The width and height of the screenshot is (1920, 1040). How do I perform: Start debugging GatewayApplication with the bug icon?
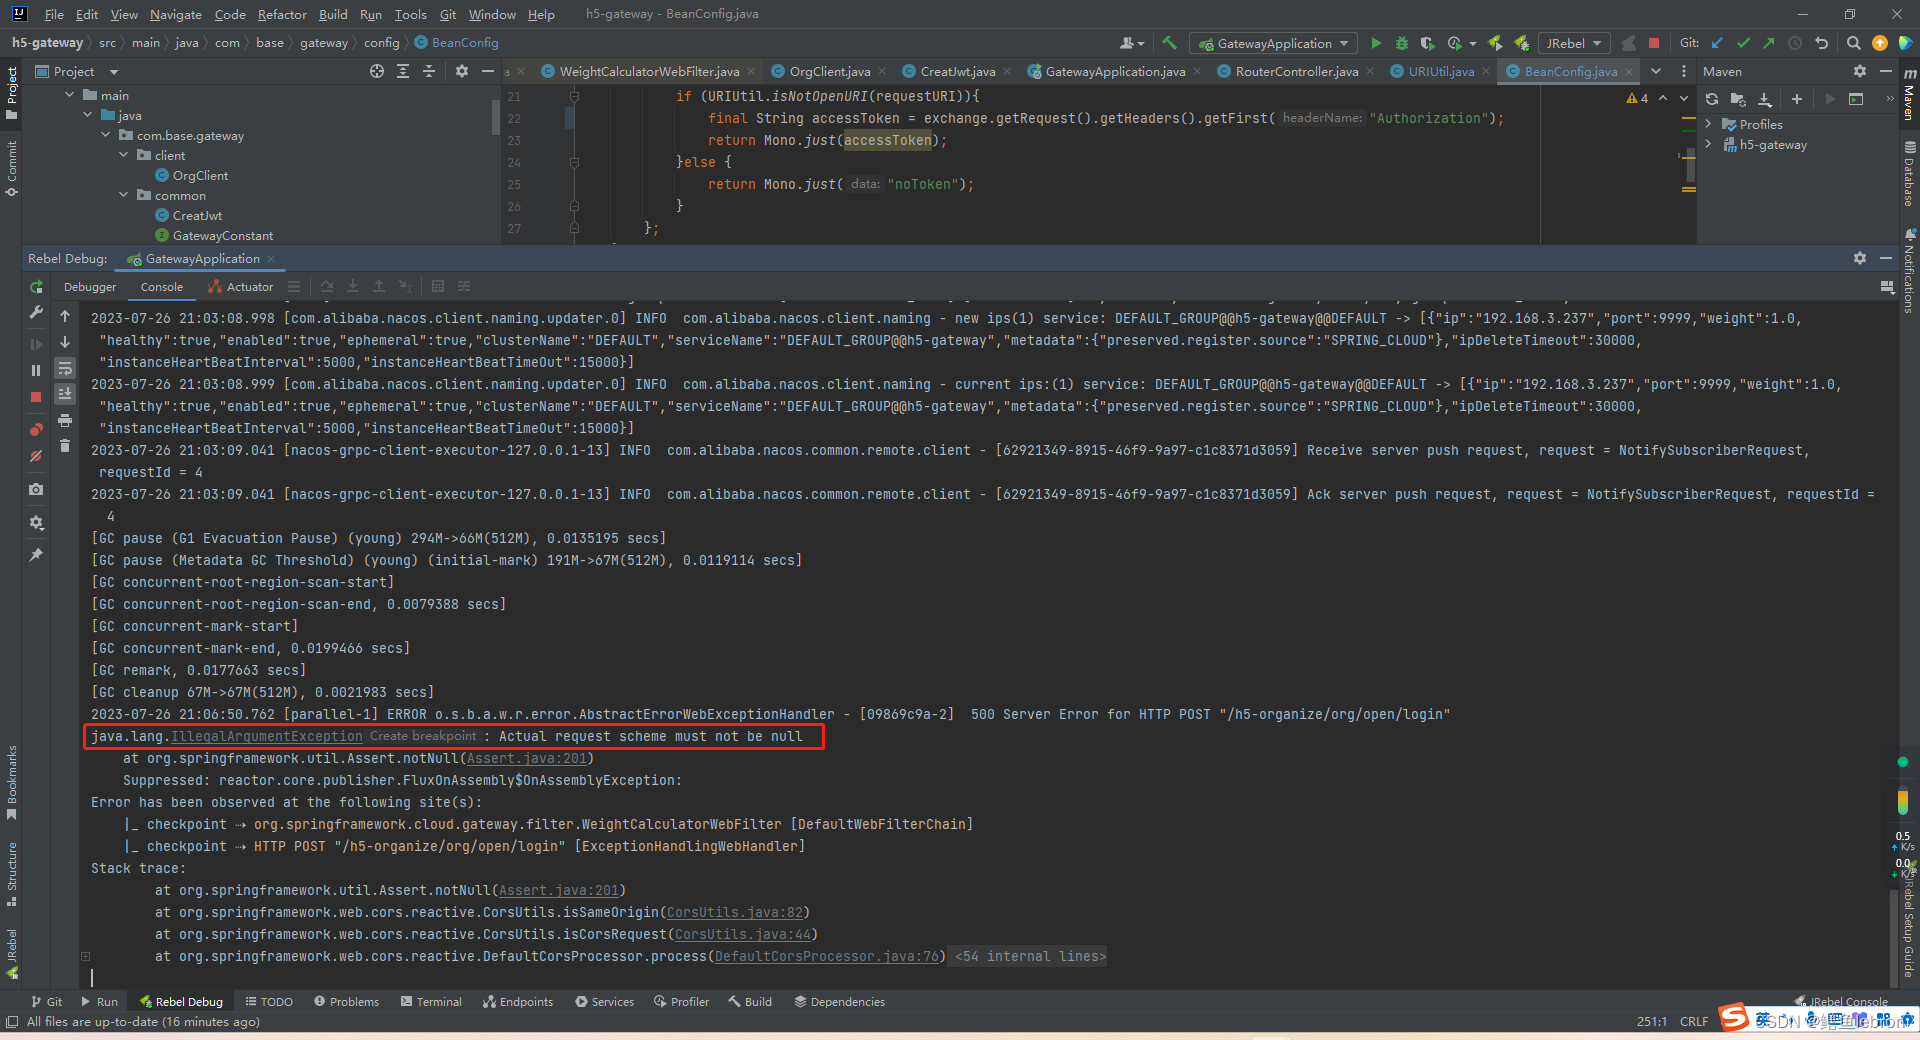[1402, 43]
